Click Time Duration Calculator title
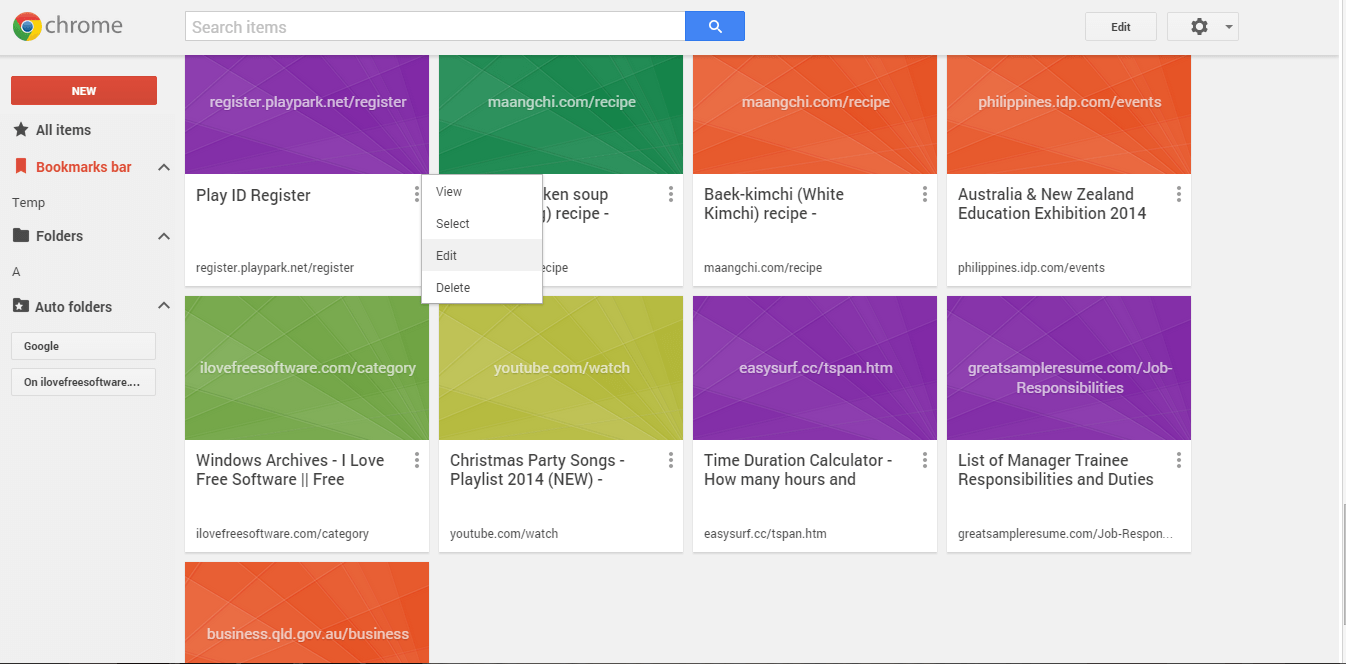The width and height of the screenshot is (1346, 664). click(x=798, y=470)
